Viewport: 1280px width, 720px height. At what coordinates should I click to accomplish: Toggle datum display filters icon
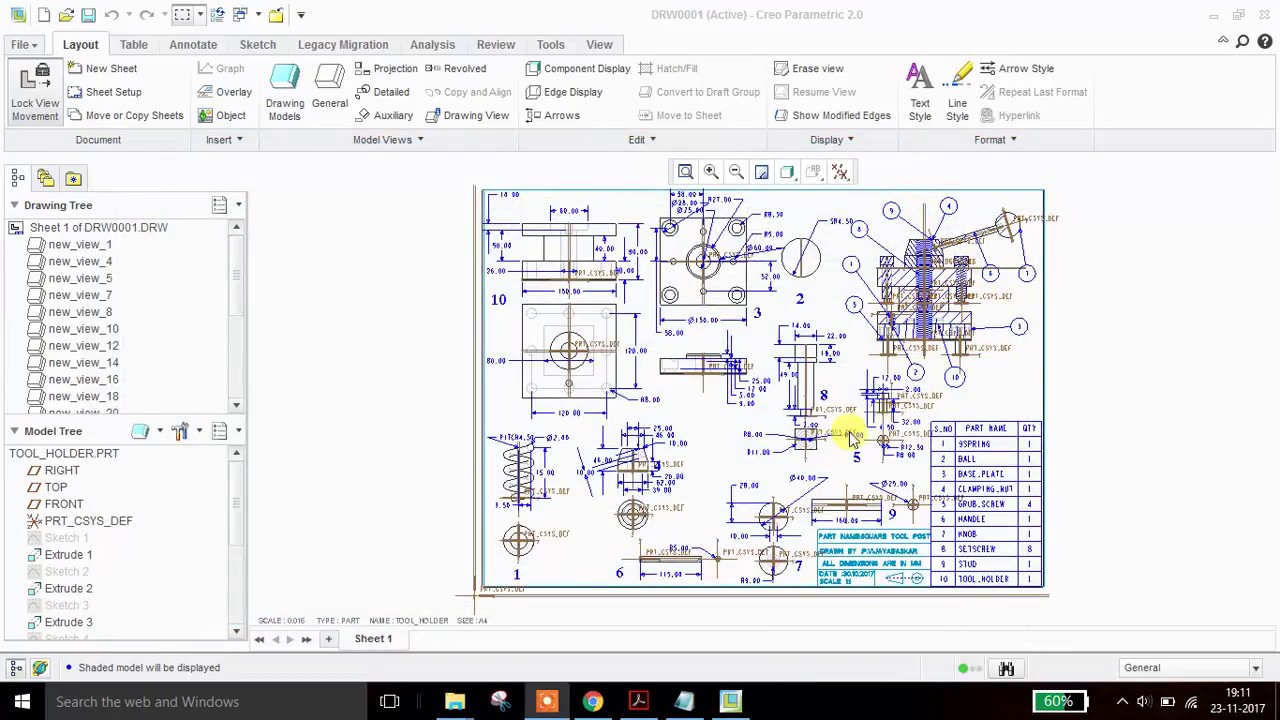pos(840,172)
